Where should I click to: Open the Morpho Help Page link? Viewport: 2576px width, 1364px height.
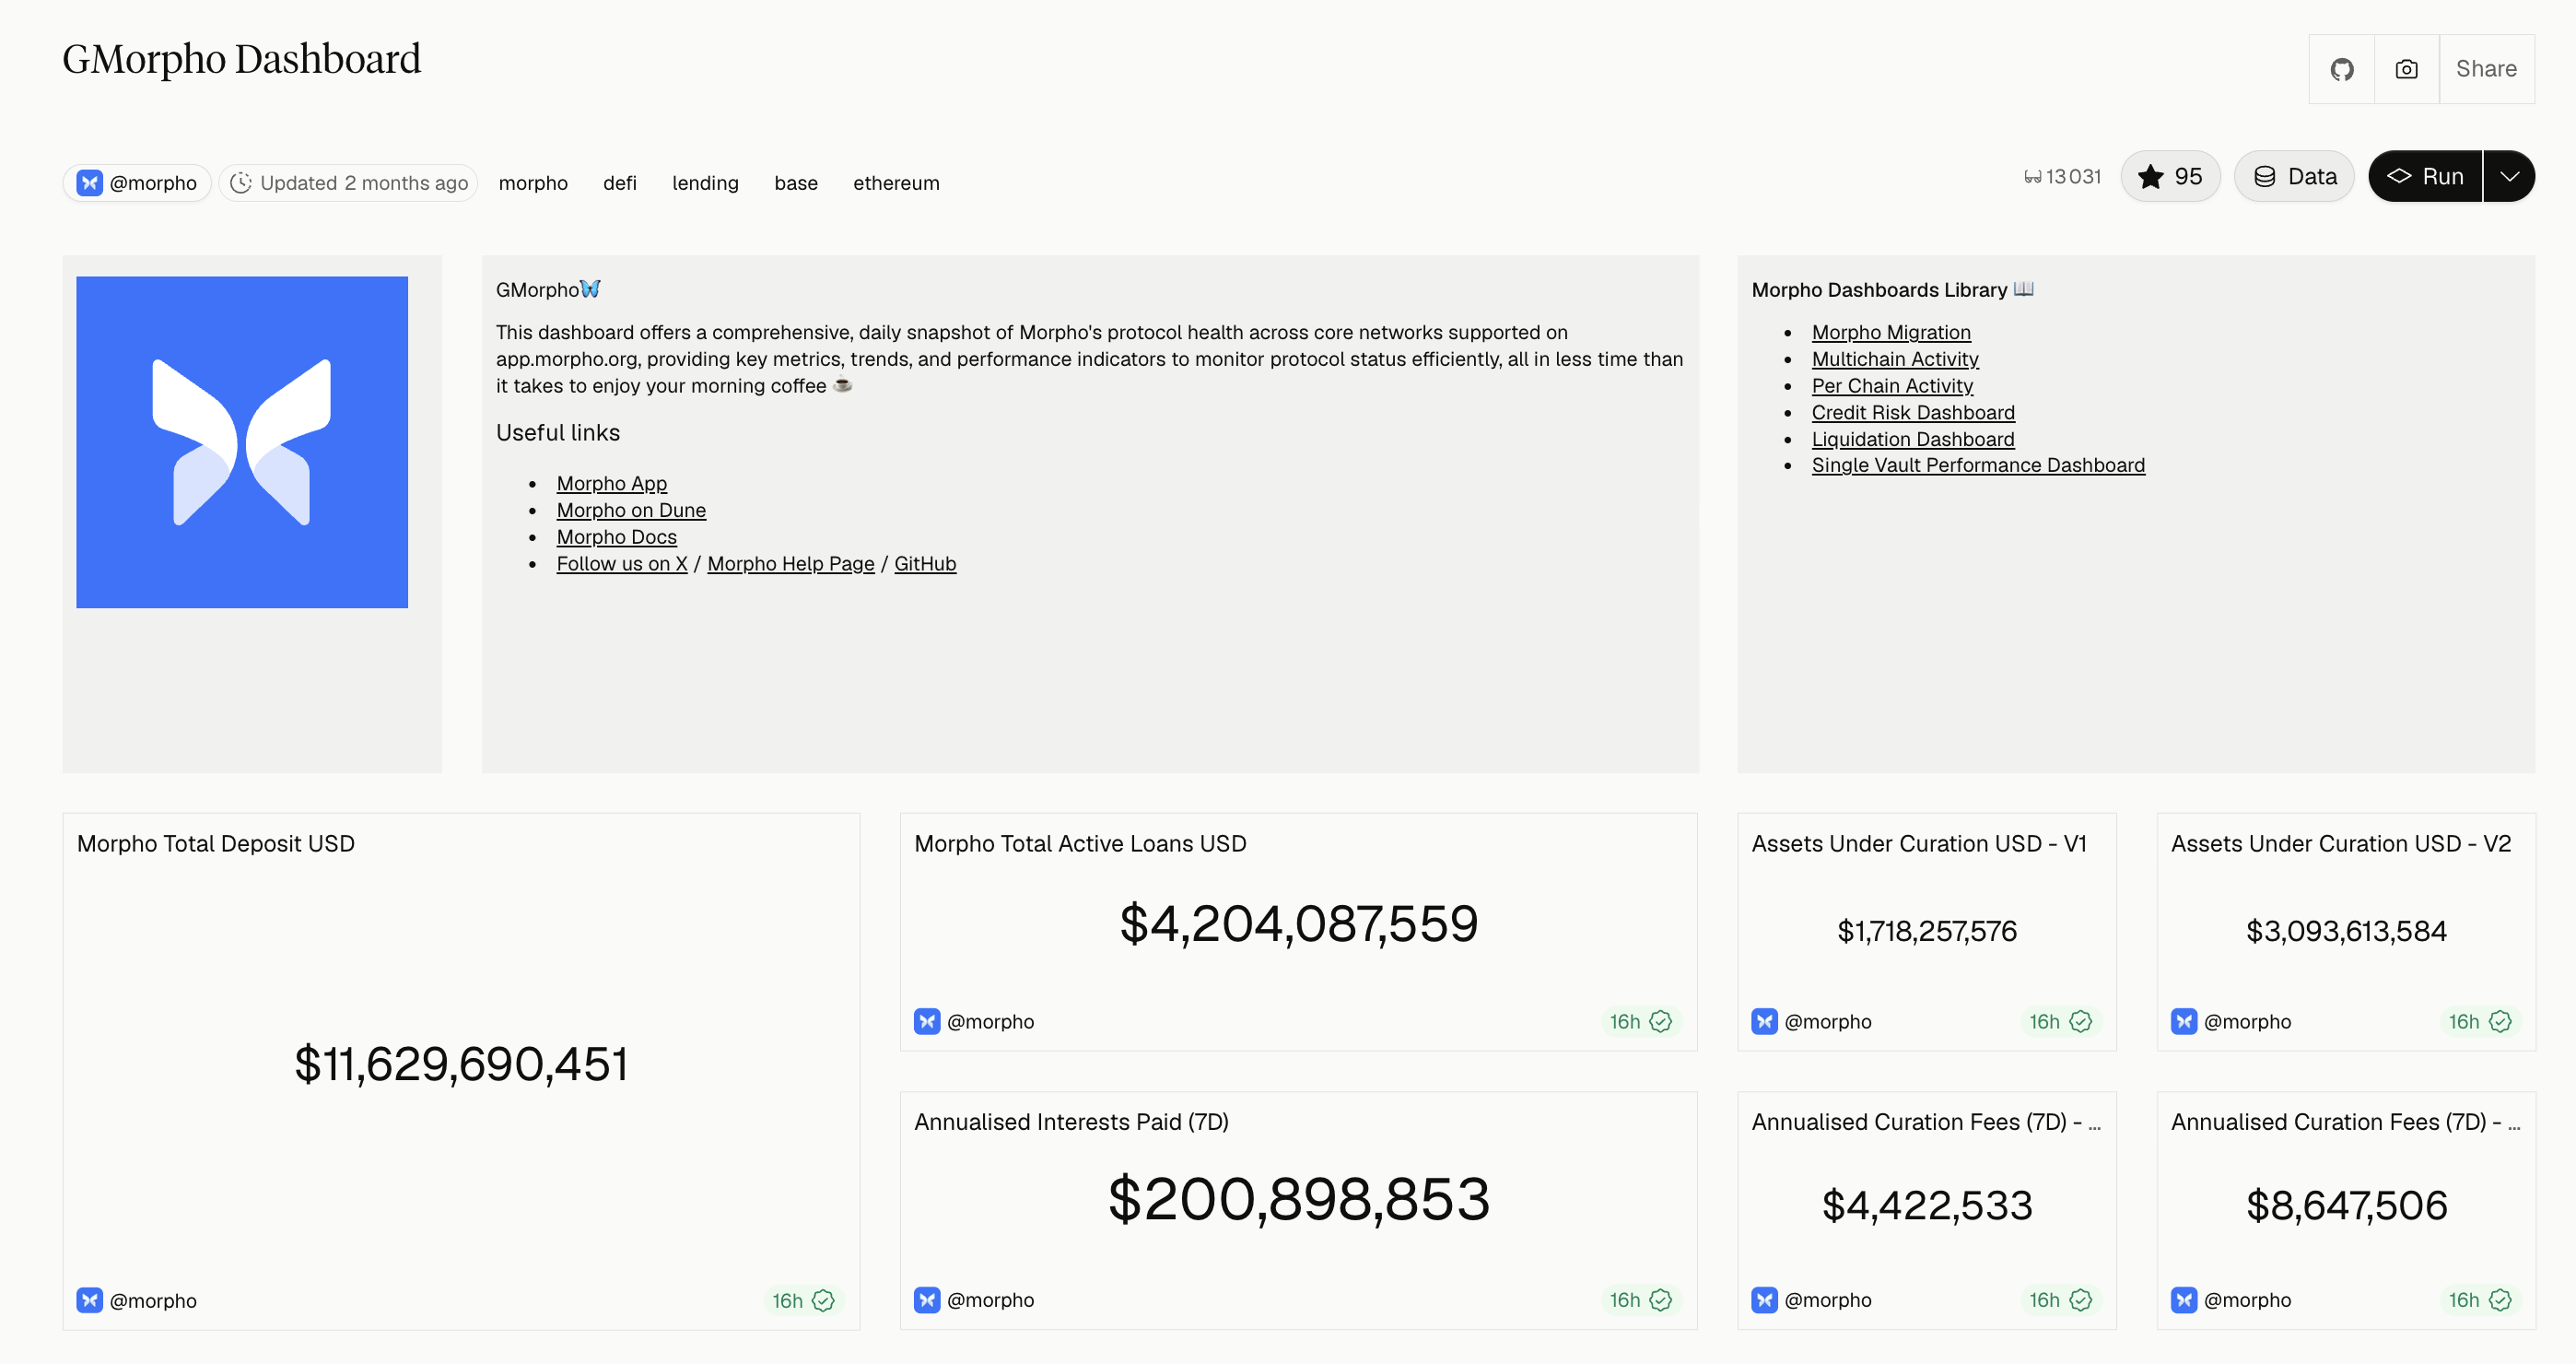coord(791,564)
